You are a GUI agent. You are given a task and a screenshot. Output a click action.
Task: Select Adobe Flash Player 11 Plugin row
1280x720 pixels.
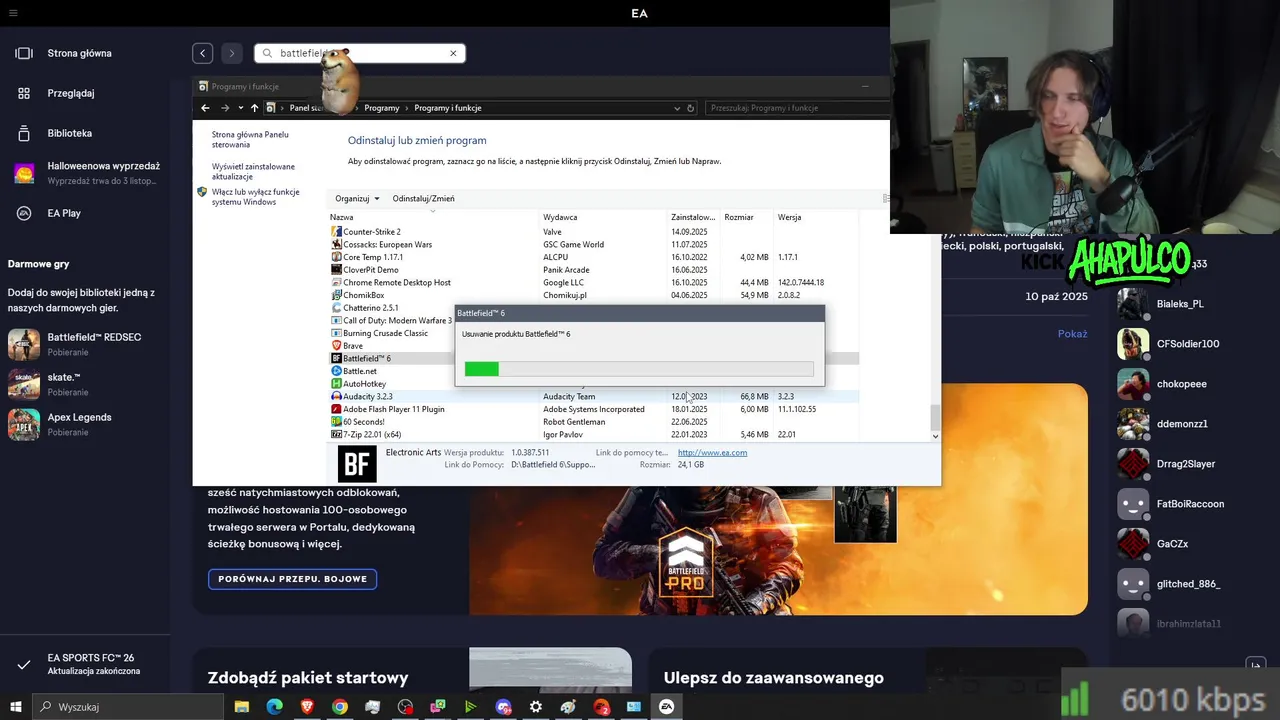point(593,409)
